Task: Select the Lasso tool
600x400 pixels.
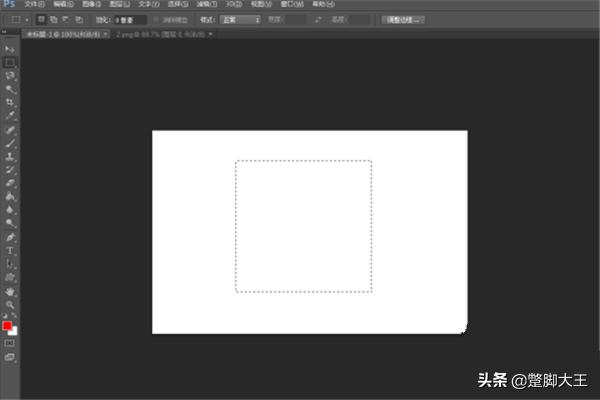Action: [10, 76]
